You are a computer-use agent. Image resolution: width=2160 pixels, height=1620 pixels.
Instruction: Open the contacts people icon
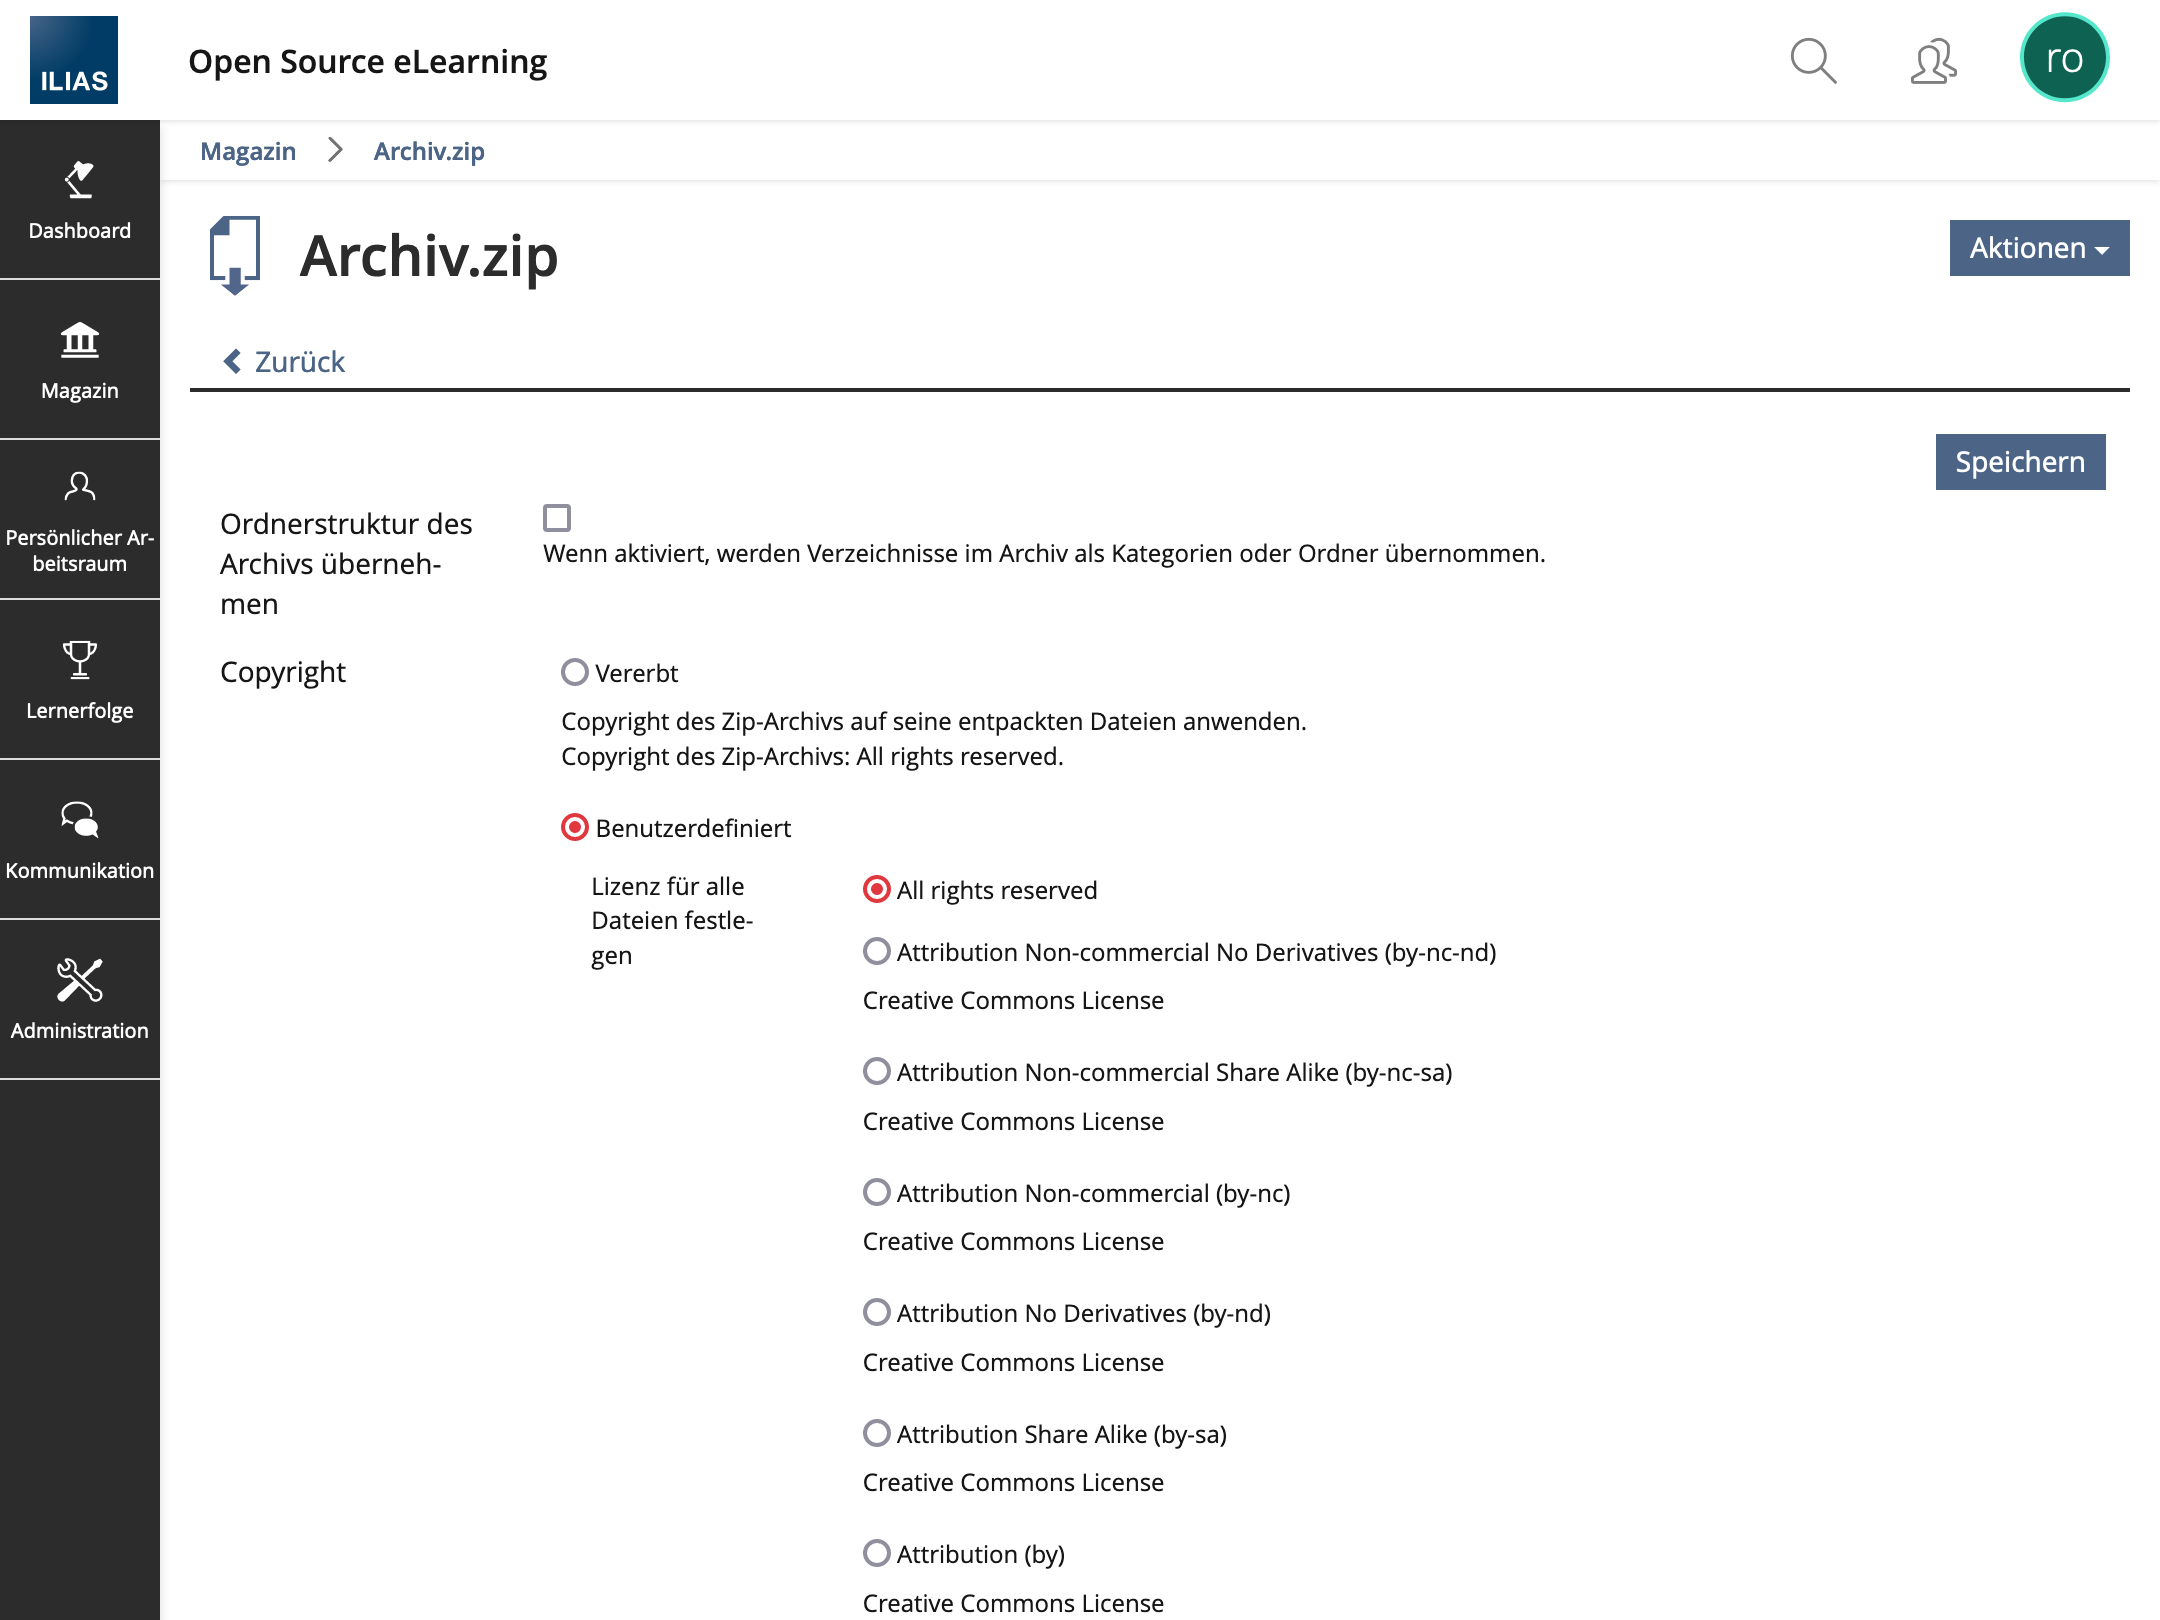(x=1933, y=61)
